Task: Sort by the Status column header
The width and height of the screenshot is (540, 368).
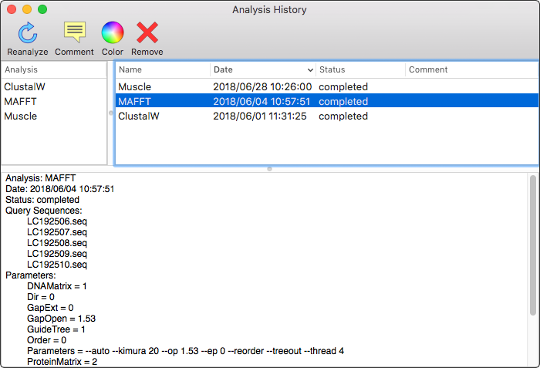Action: pos(360,70)
